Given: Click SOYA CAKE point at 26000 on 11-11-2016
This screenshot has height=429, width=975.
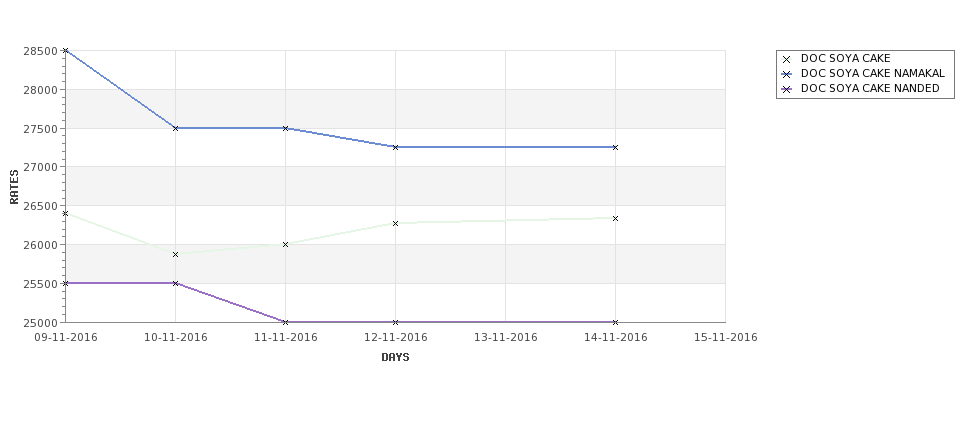Looking at the screenshot, I should tap(285, 245).
